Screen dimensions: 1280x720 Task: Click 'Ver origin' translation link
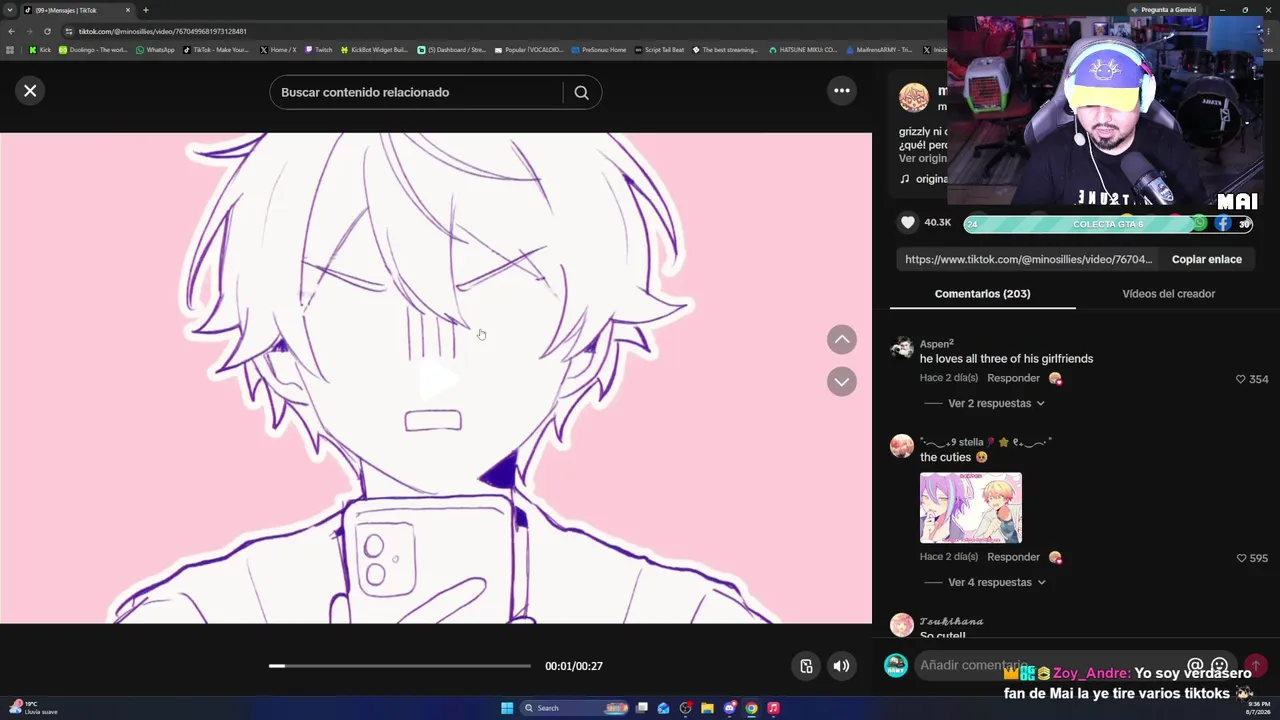pyautogui.click(x=922, y=158)
